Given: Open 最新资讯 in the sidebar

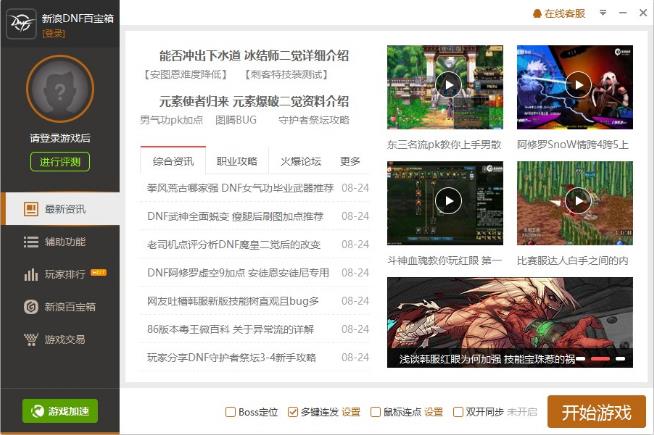Looking at the screenshot, I should 60,209.
